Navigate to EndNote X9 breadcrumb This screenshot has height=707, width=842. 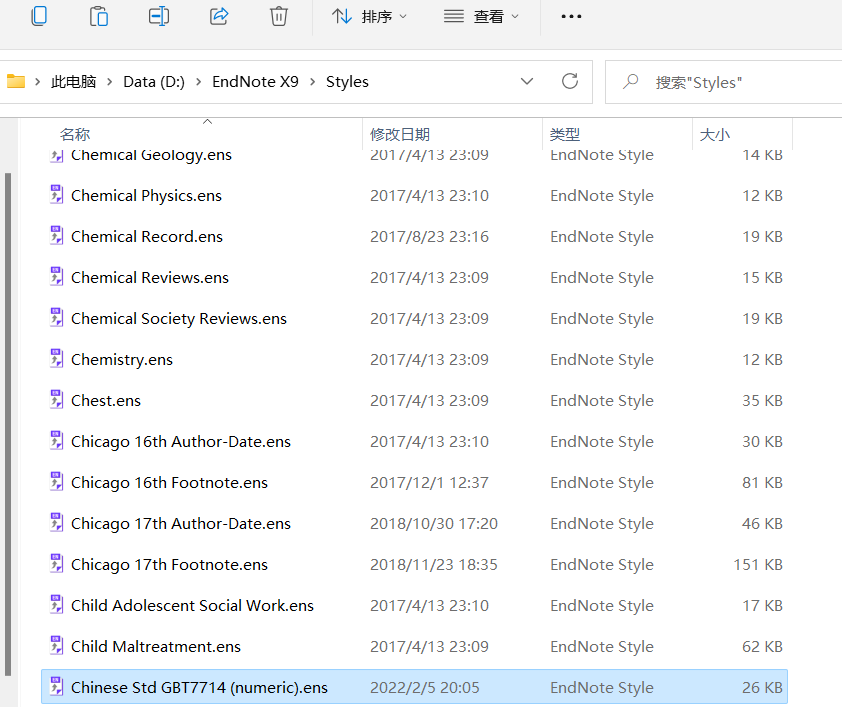255,82
